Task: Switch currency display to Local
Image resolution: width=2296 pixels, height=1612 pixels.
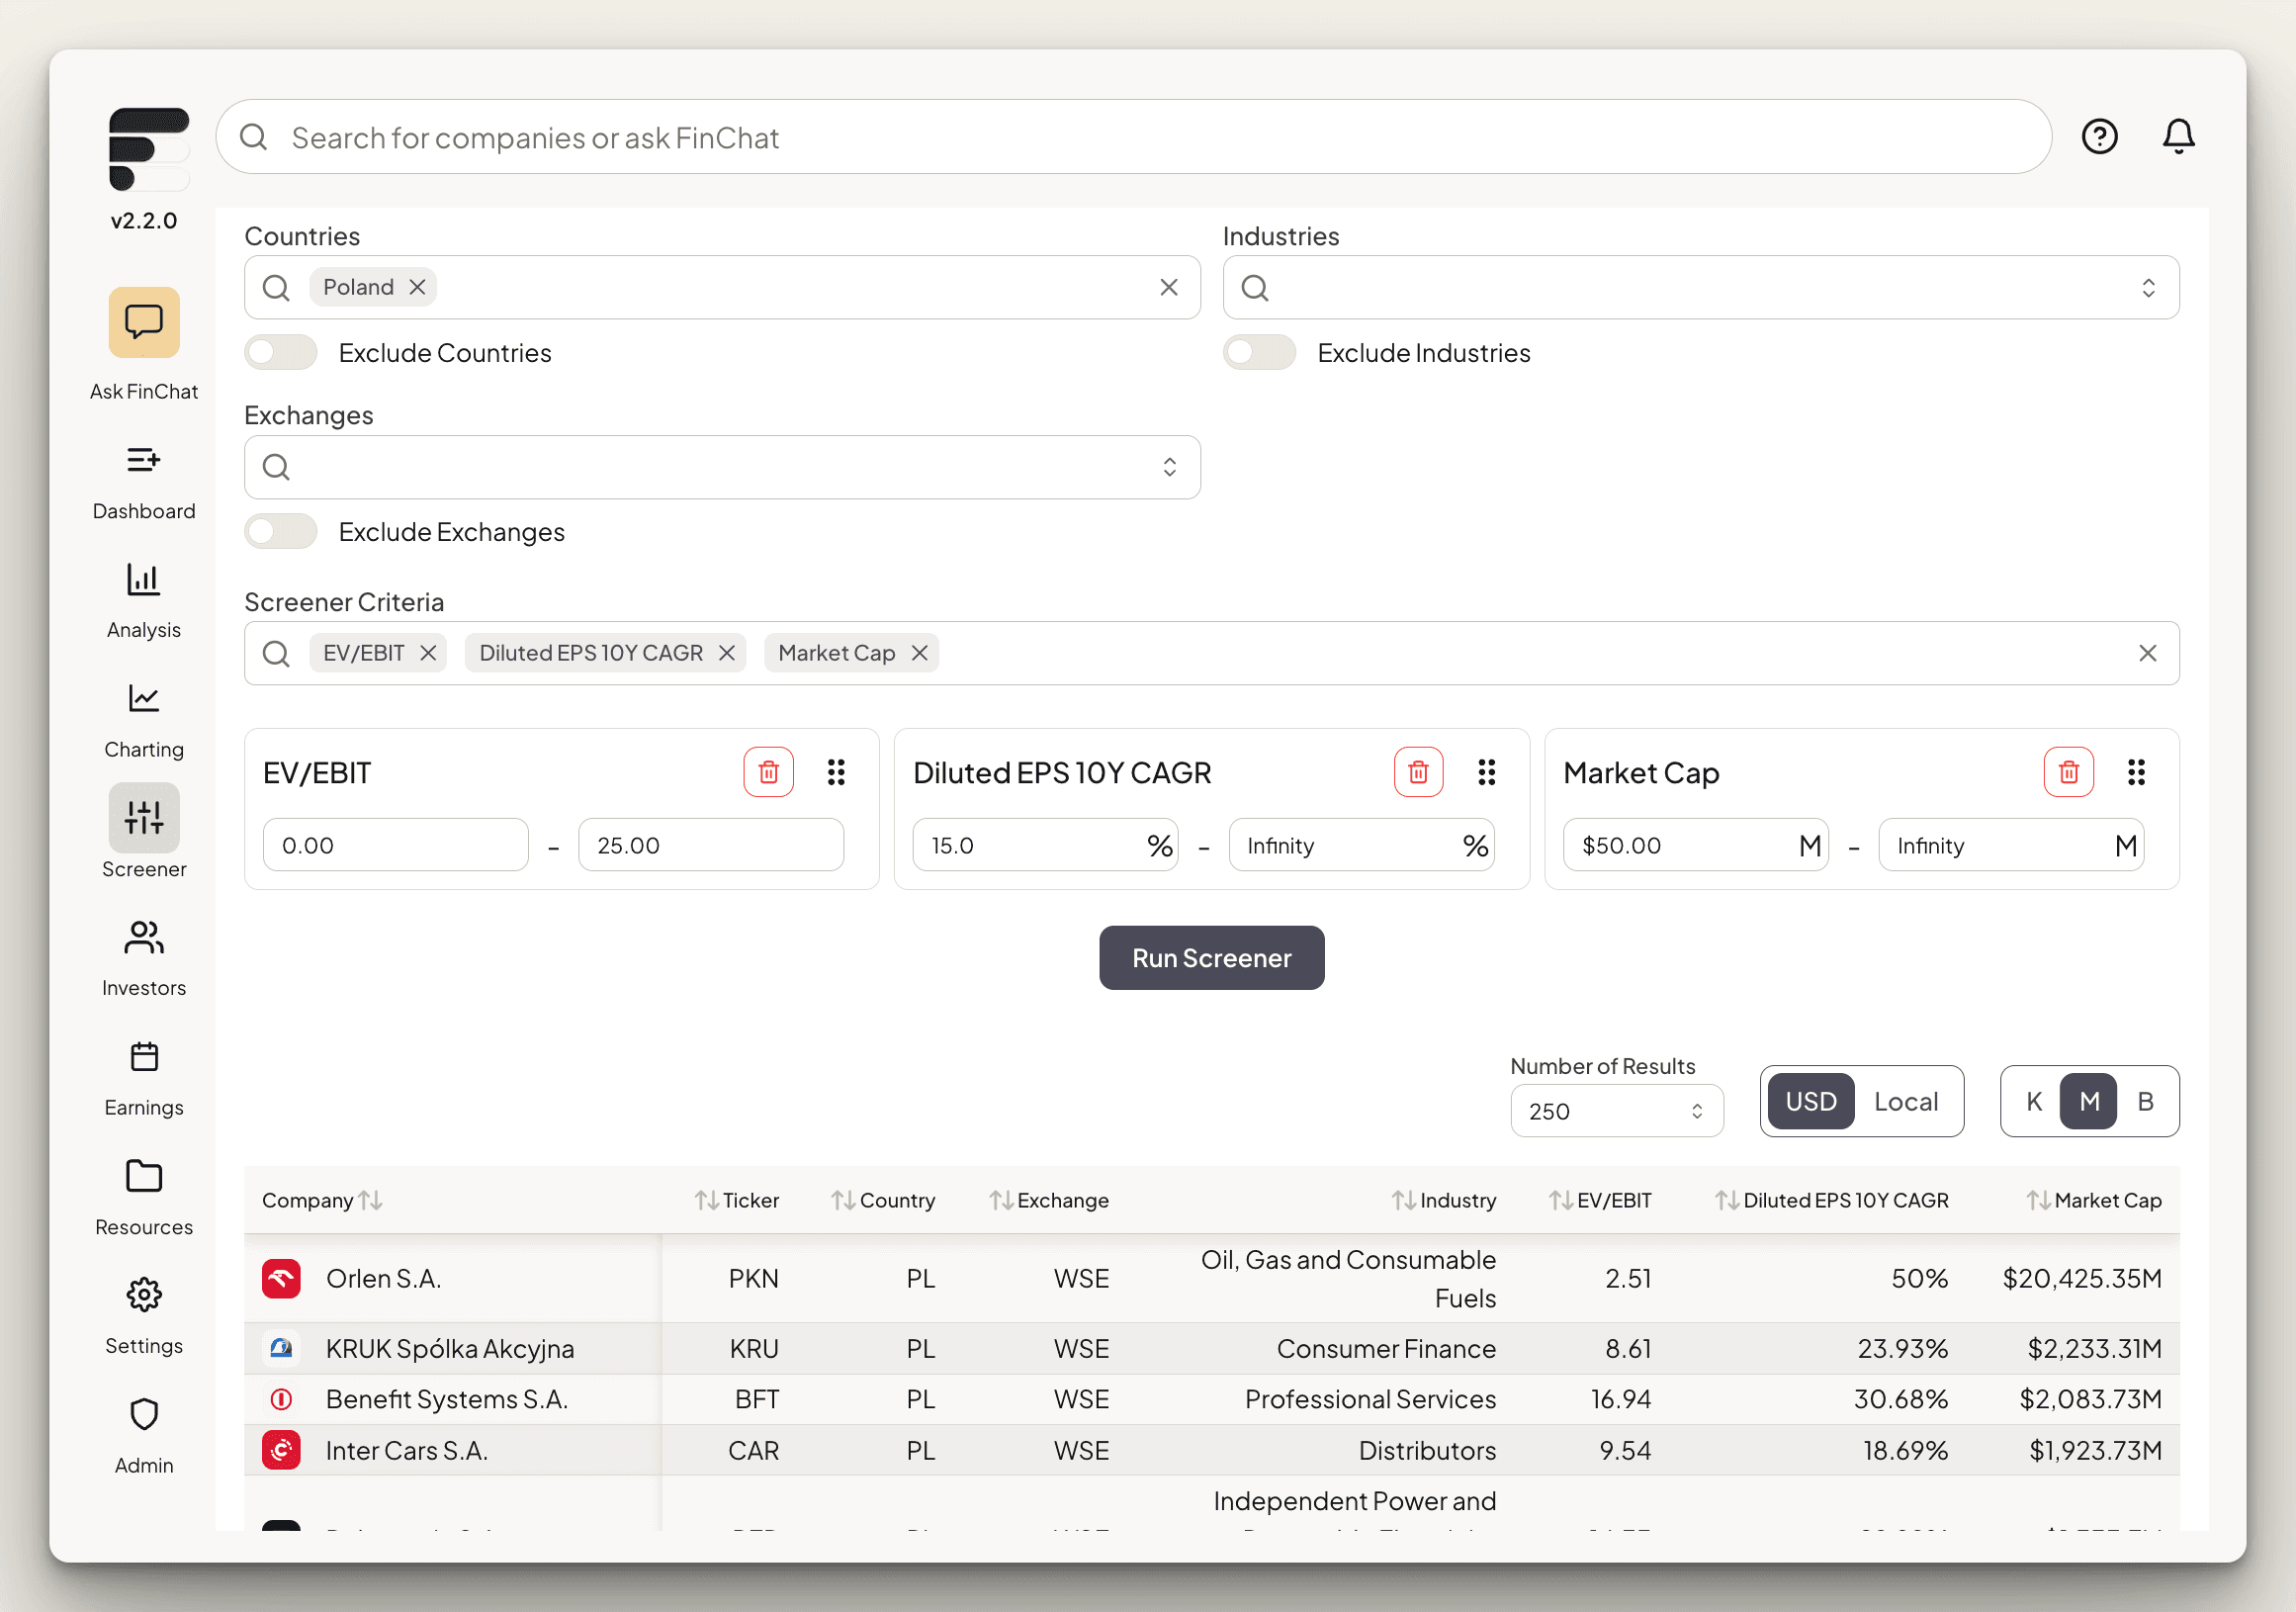Action: coord(1905,1101)
